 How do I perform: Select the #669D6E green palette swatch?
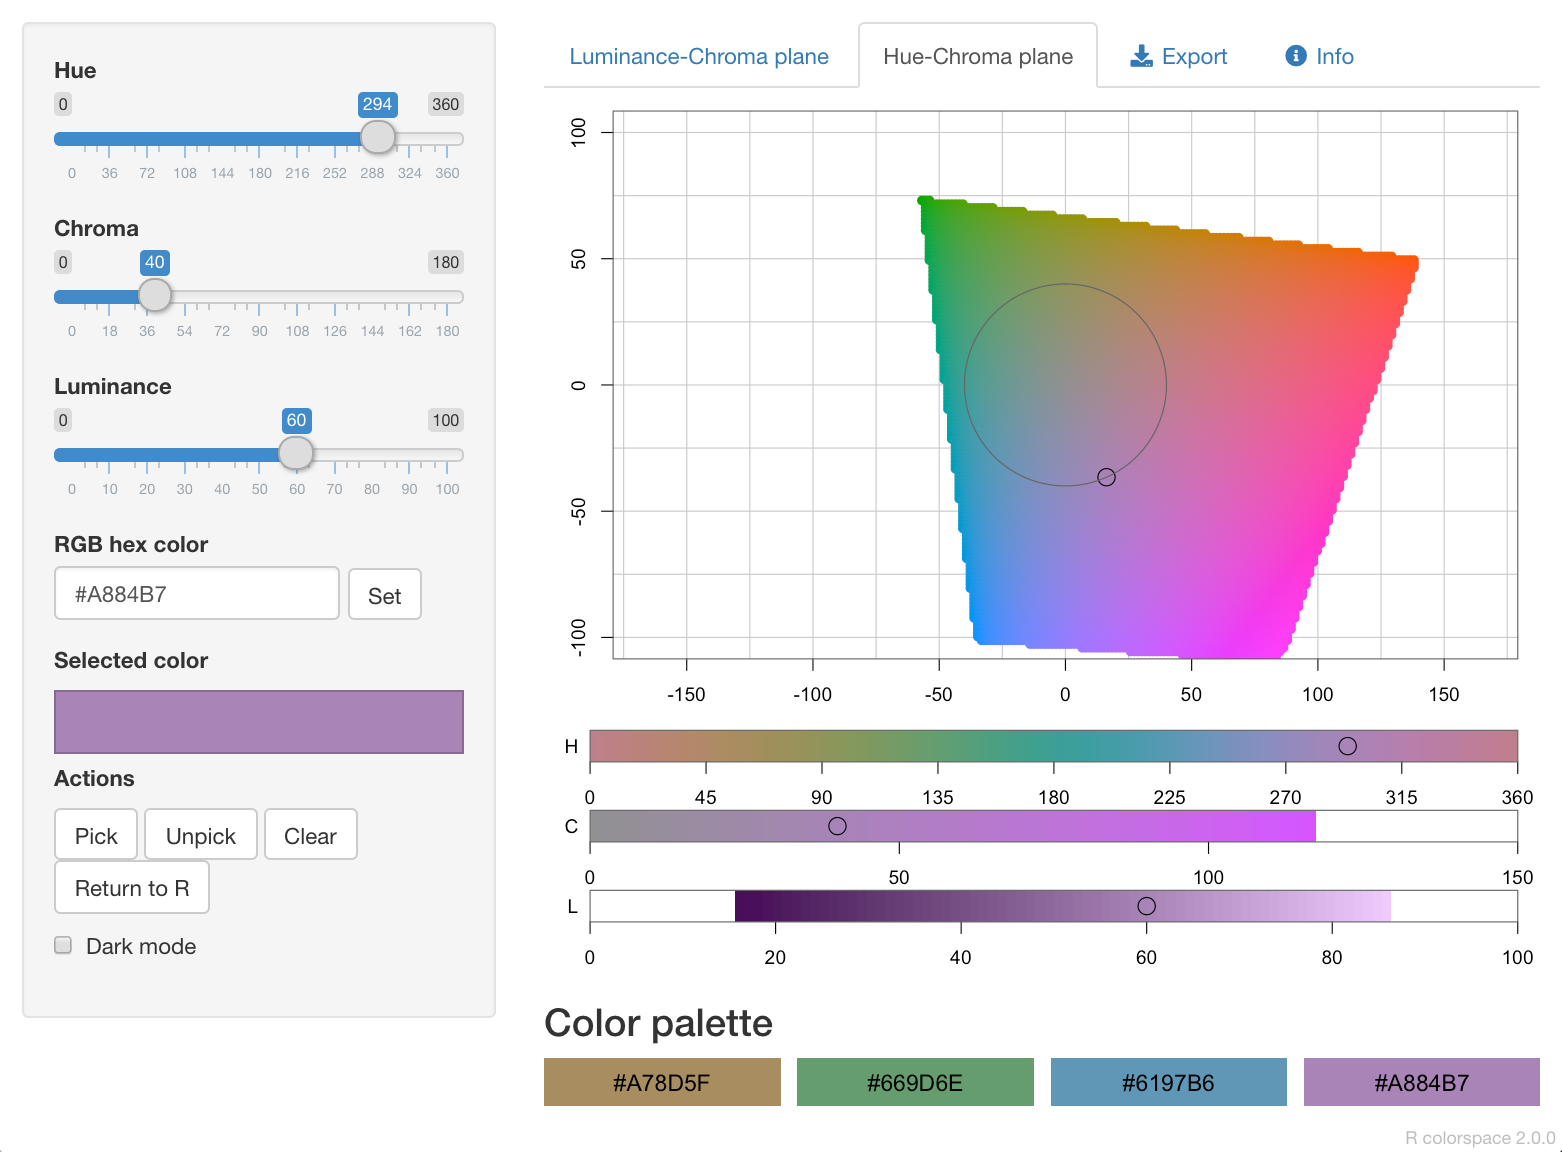click(915, 1082)
